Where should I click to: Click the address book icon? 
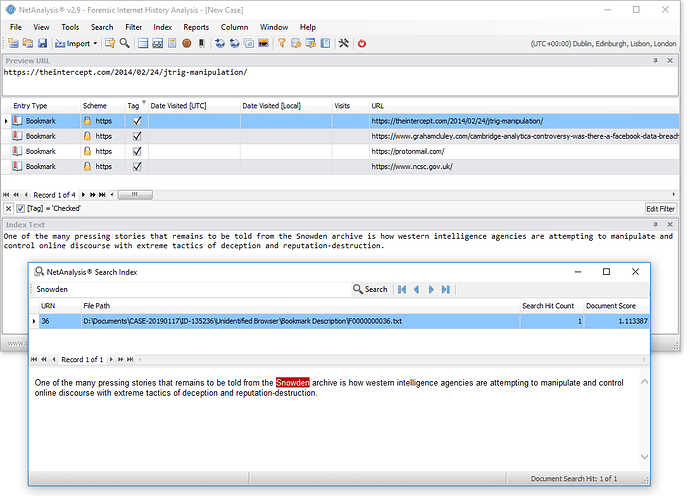(325, 43)
